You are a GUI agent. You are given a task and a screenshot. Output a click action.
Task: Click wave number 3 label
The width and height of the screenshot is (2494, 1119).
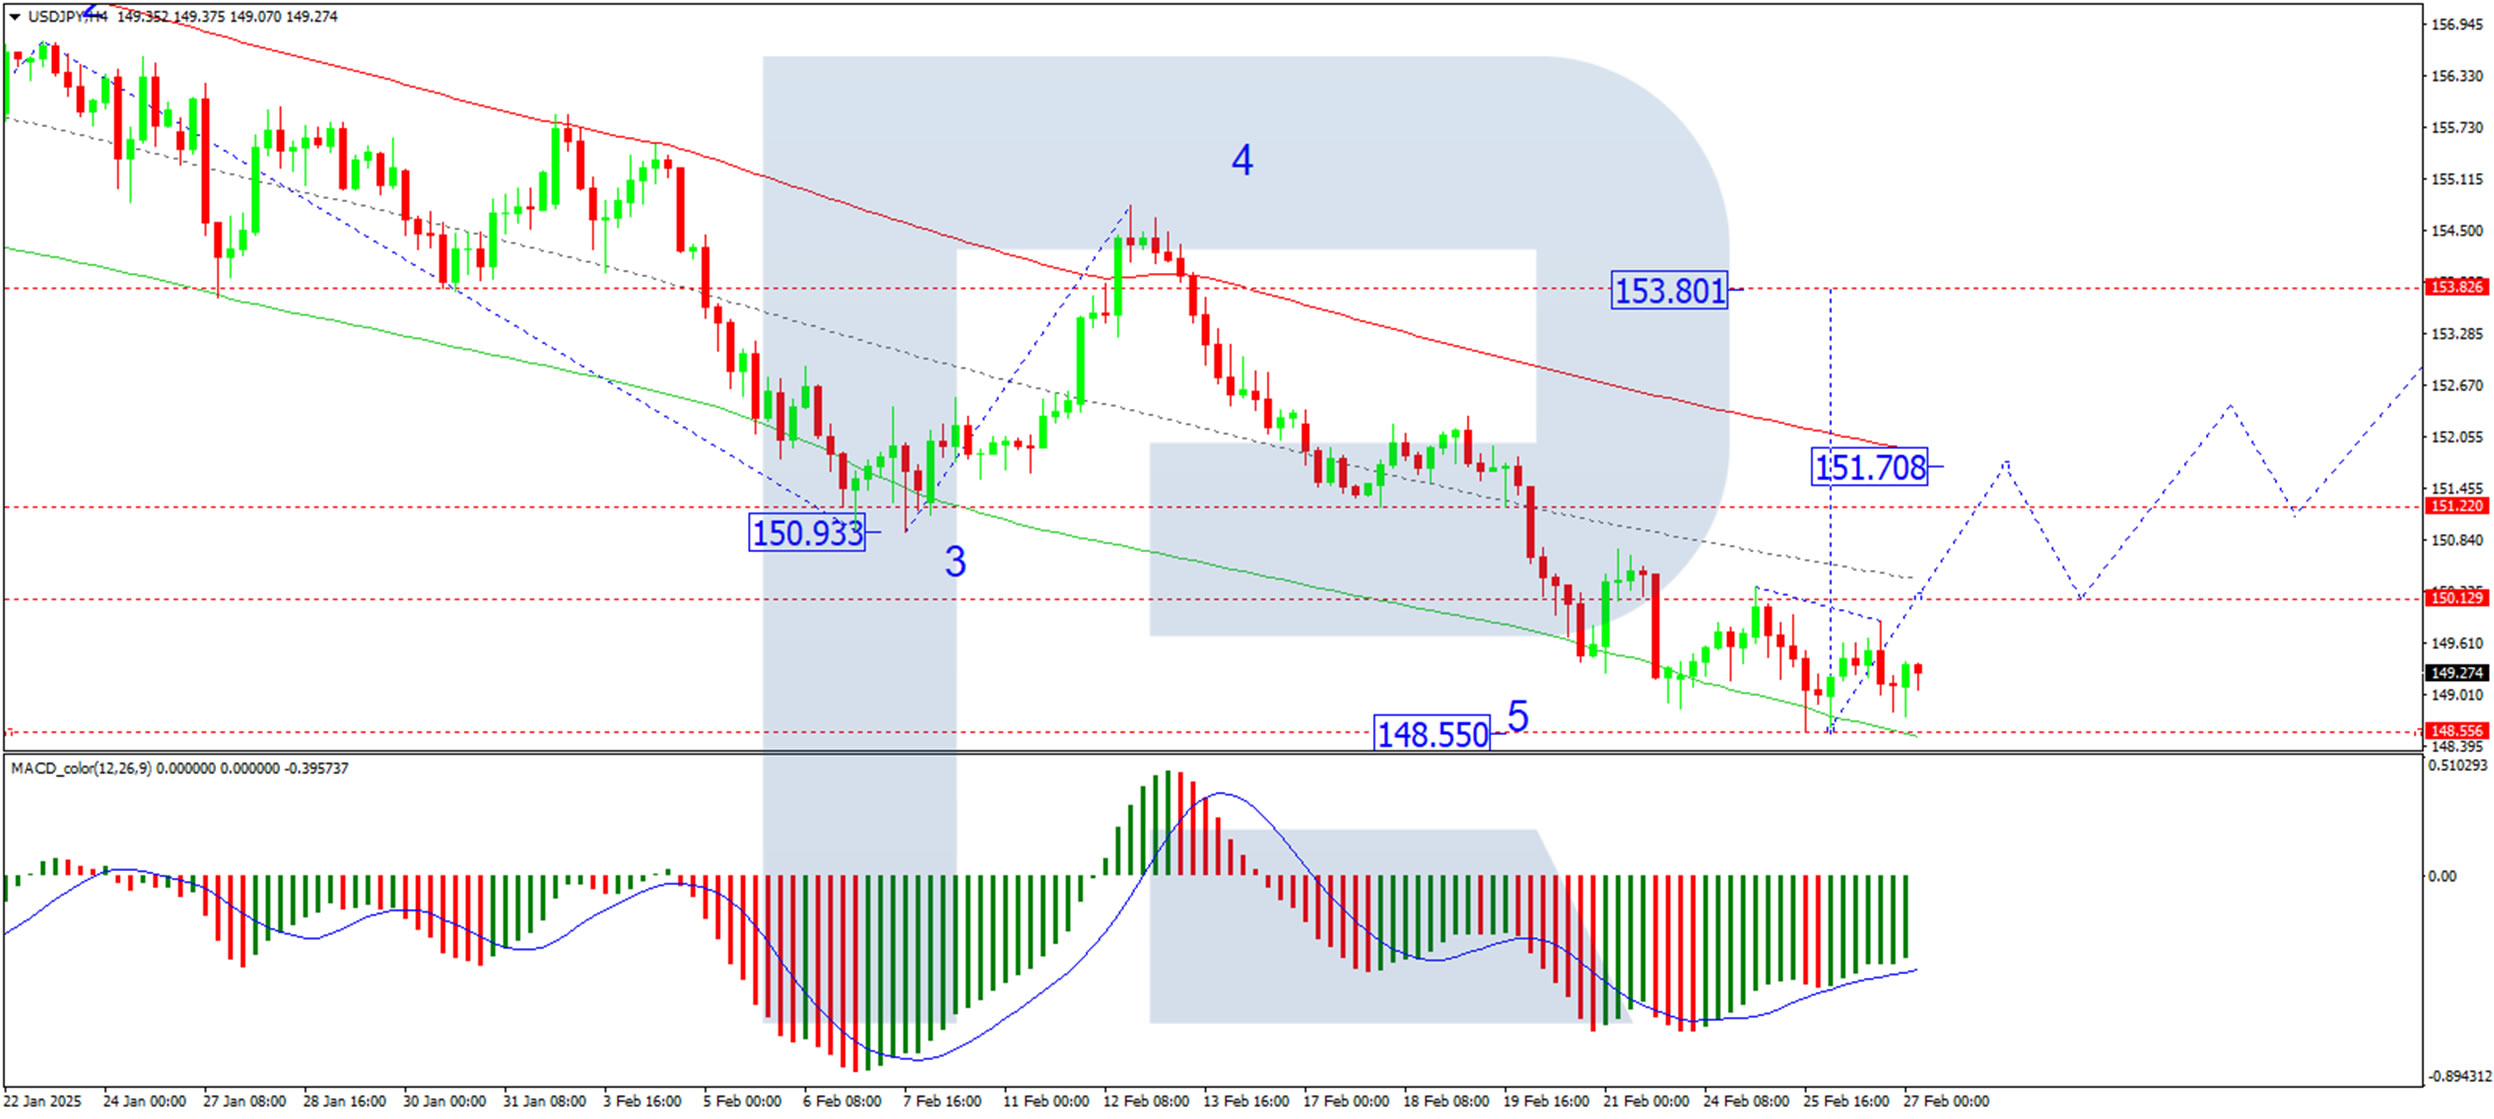coord(955,562)
